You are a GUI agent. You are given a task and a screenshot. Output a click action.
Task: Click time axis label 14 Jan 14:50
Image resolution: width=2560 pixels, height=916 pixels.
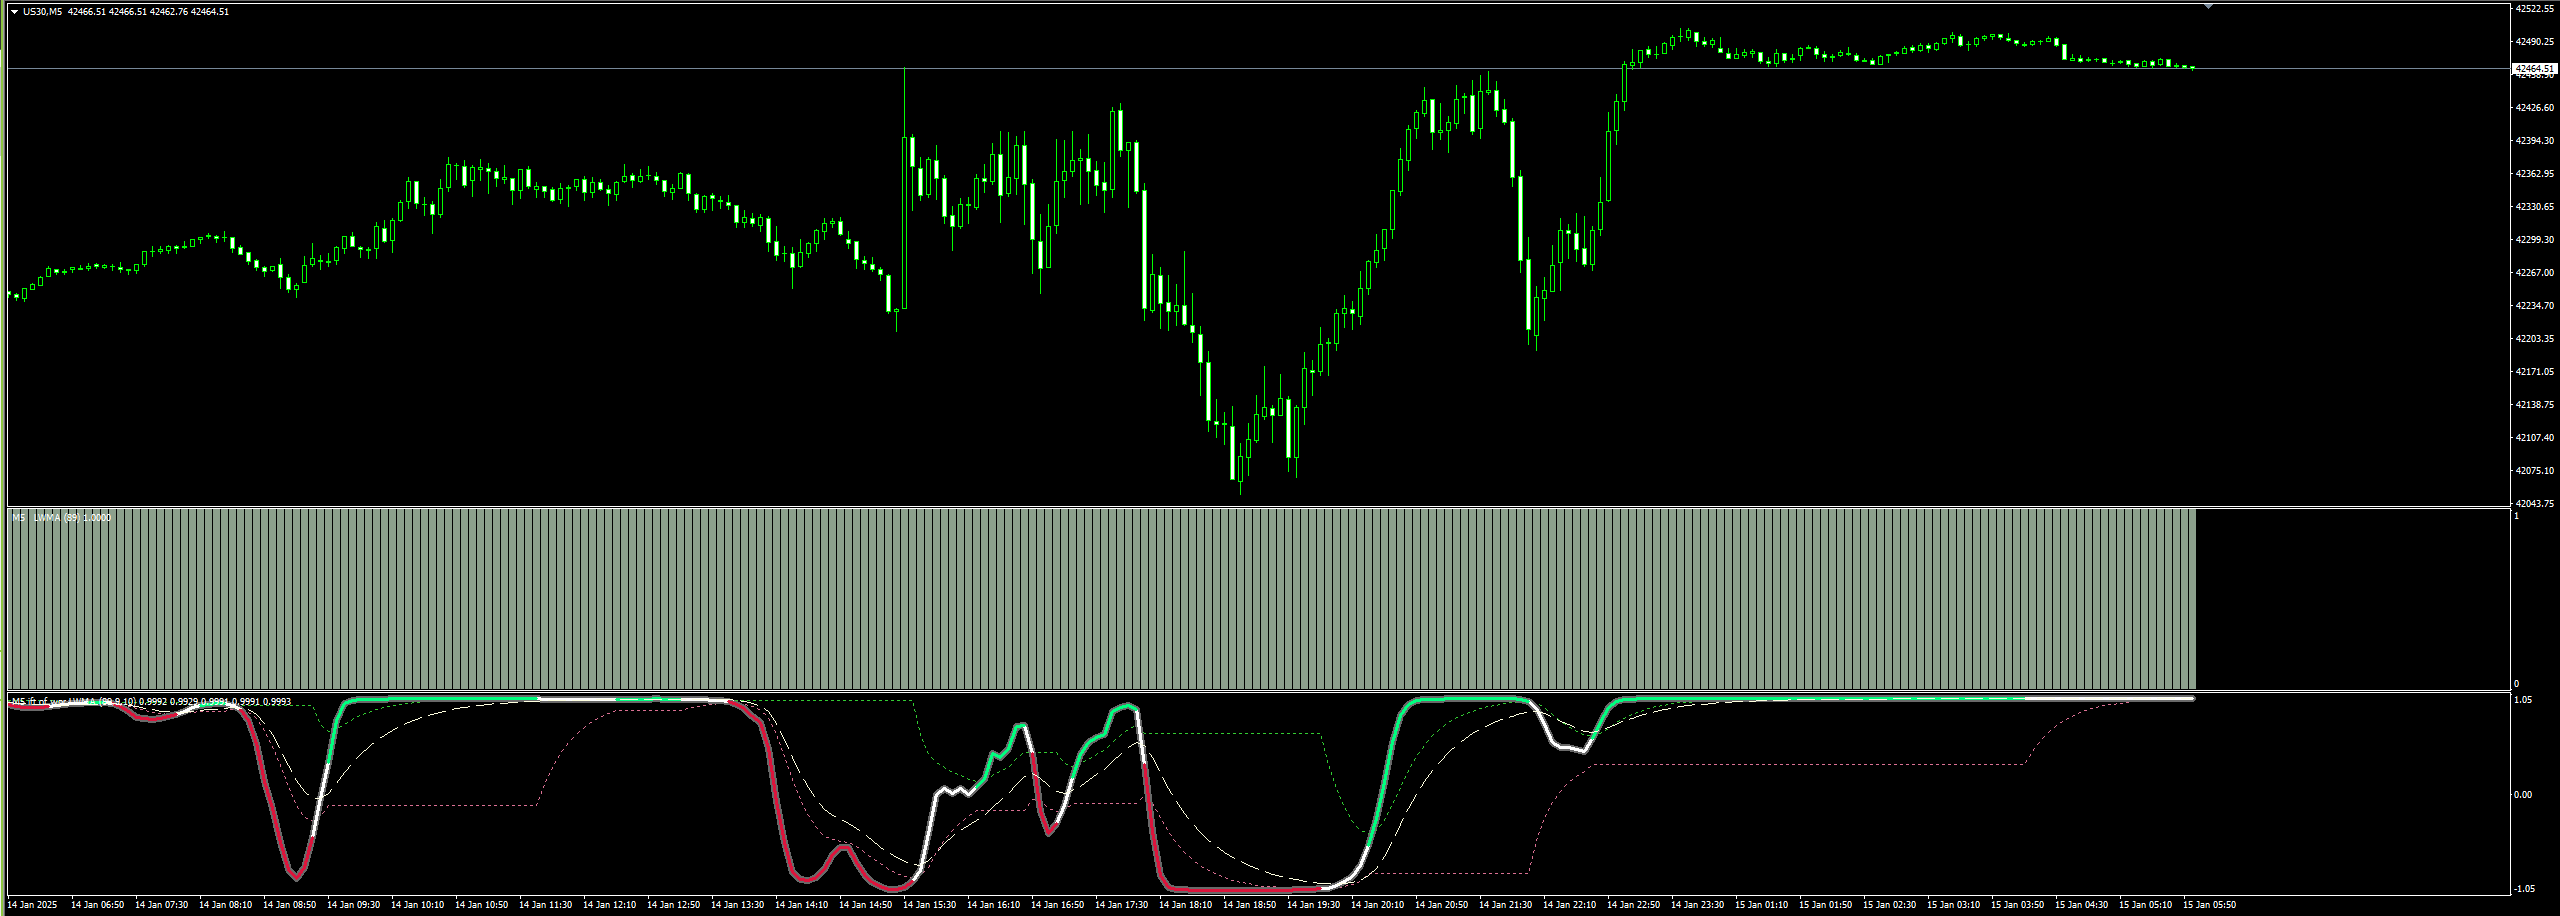[866, 905]
